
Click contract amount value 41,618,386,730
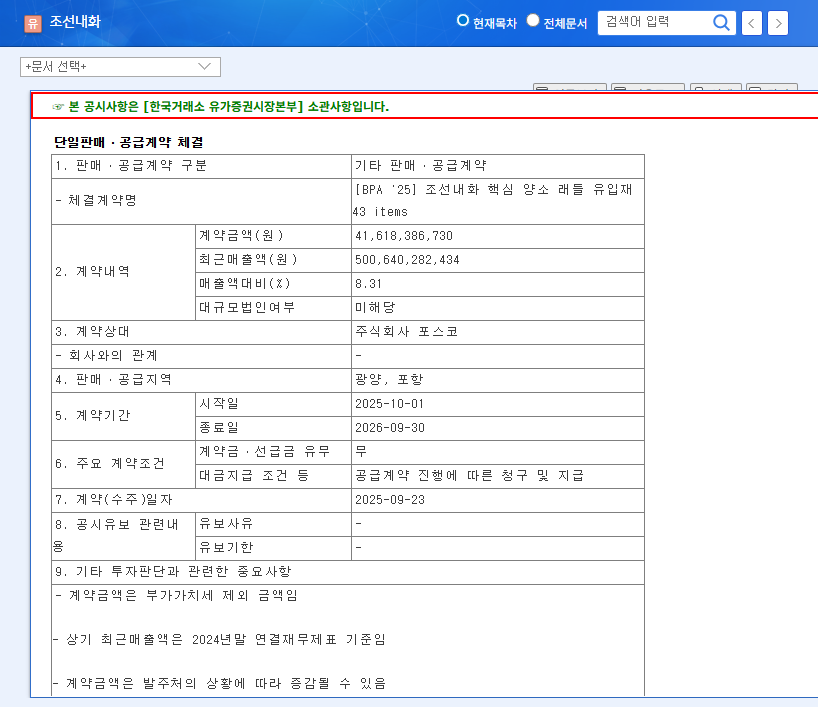(498, 236)
